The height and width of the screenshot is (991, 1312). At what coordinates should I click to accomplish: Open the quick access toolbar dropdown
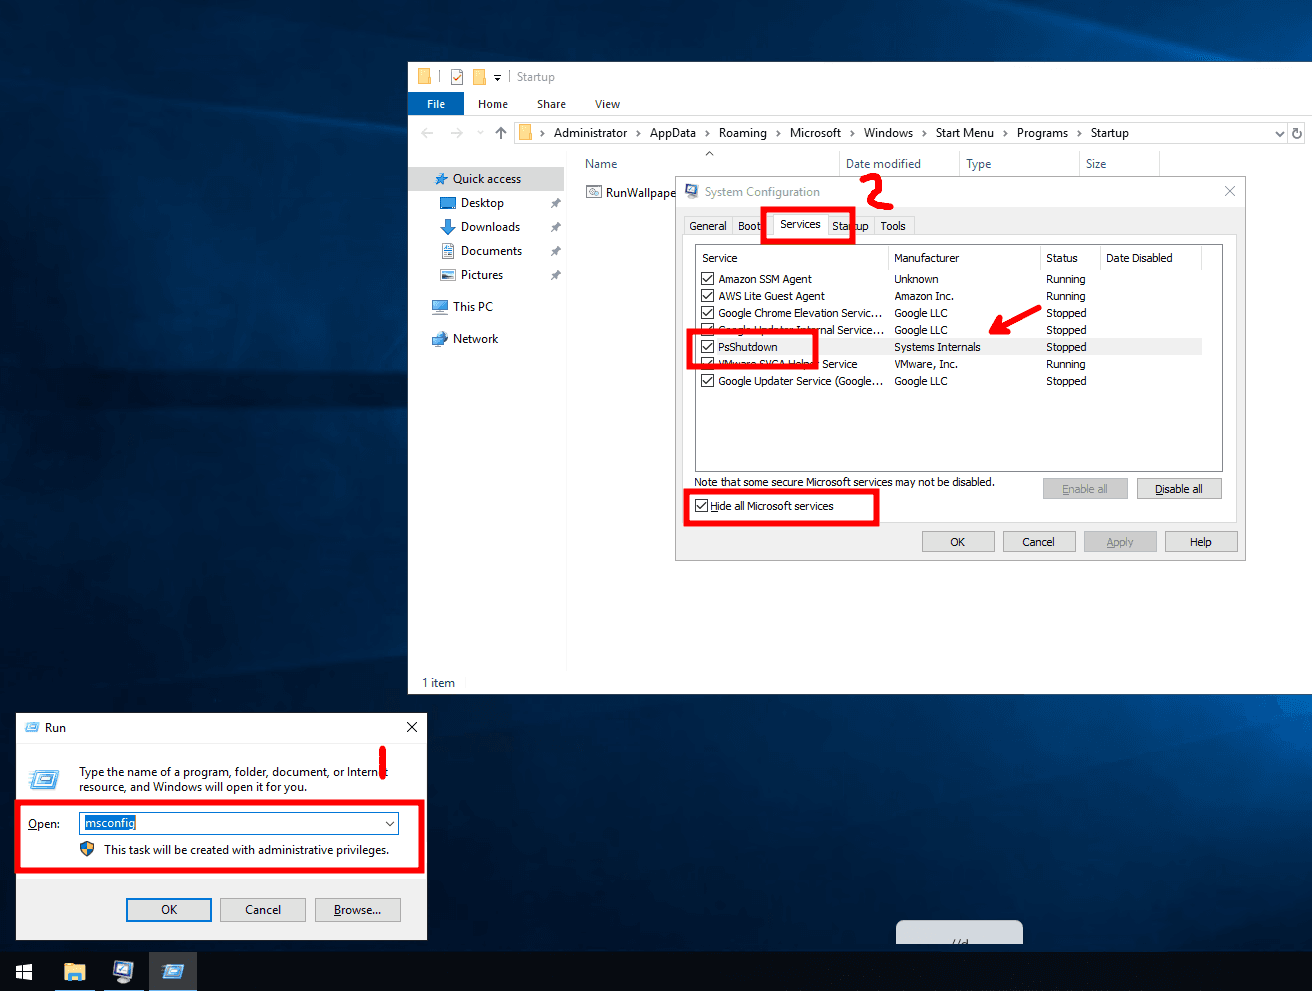pyautogui.click(x=497, y=77)
